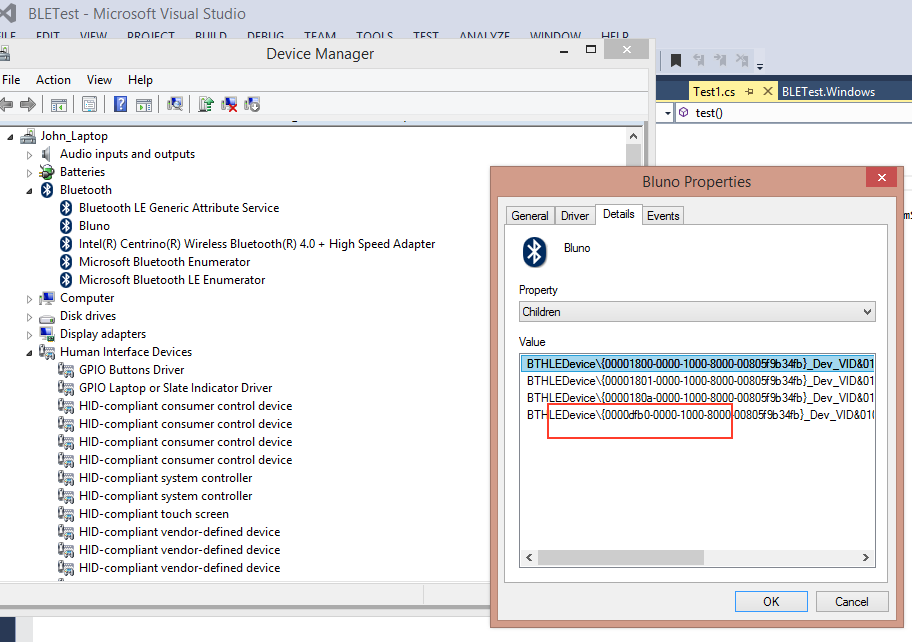Switch to the Events tab
Image resolution: width=912 pixels, height=642 pixels.
(x=662, y=216)
